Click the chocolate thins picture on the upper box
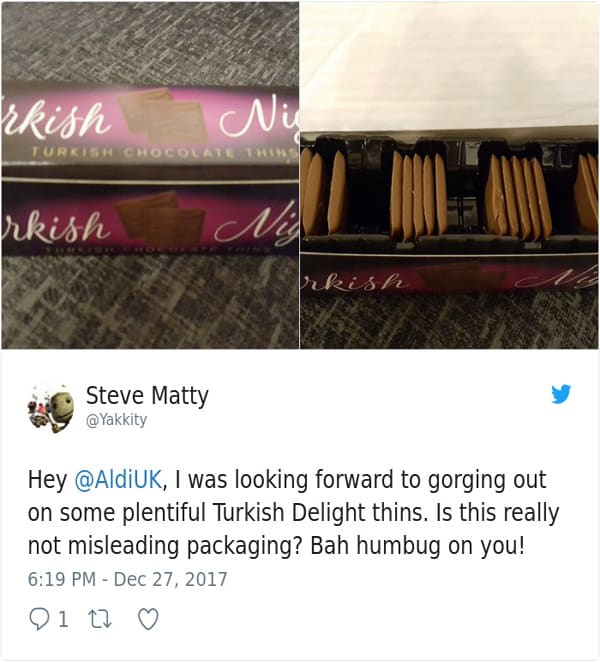 [163, 115]
